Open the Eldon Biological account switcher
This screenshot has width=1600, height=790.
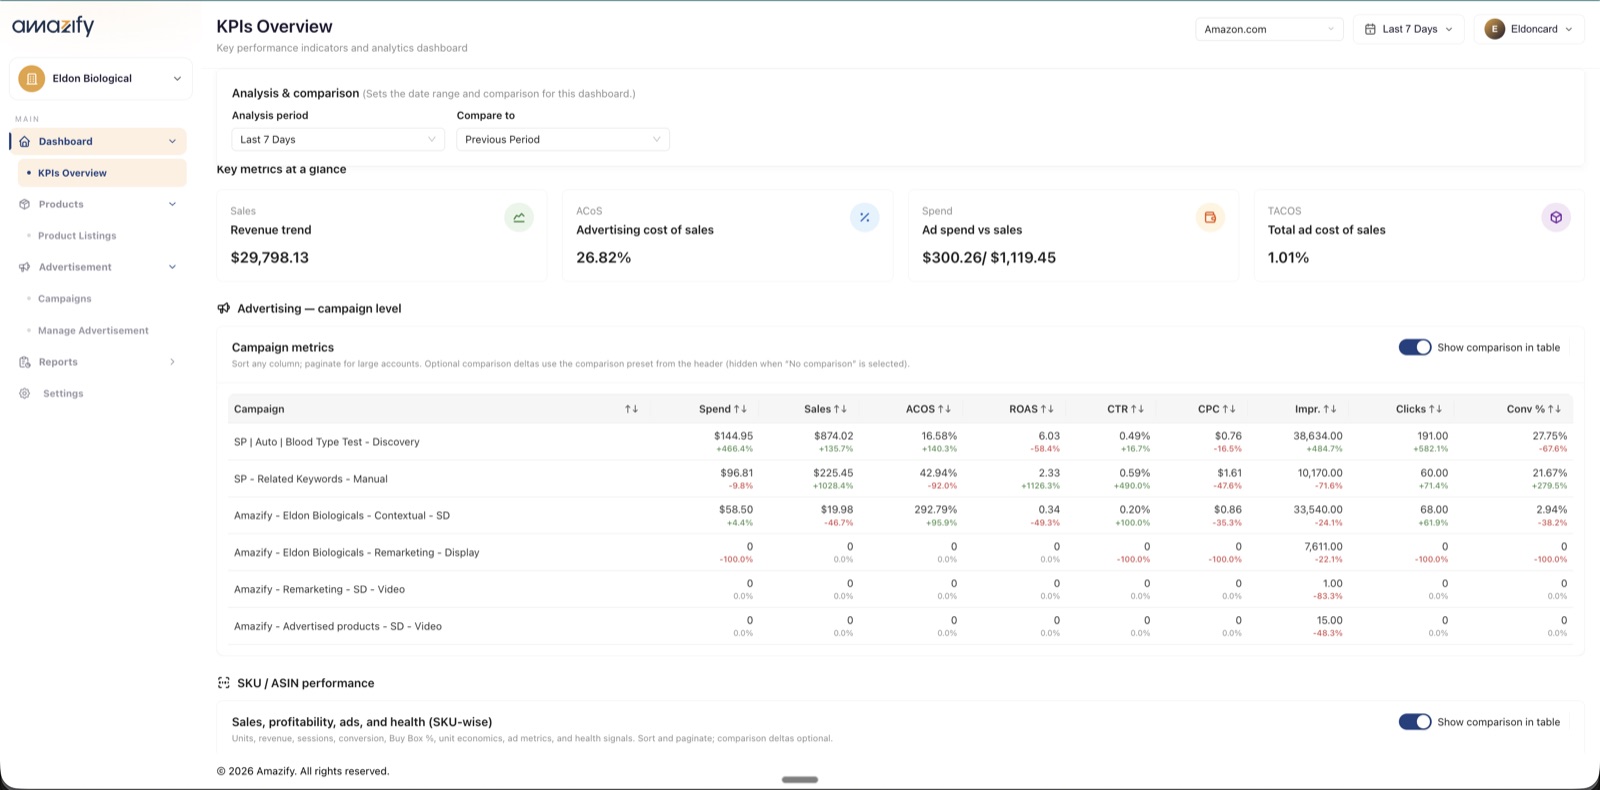pyautogui.click(x=101, y=78)
